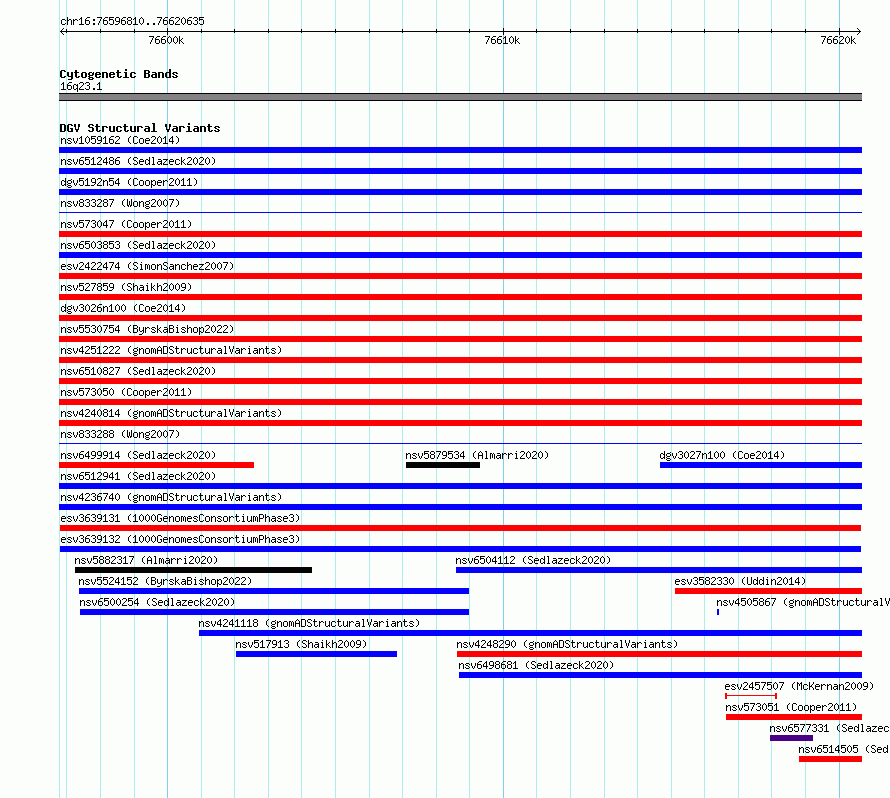Select nsv573051 (Cooper2011) label

tap(791, 707)
